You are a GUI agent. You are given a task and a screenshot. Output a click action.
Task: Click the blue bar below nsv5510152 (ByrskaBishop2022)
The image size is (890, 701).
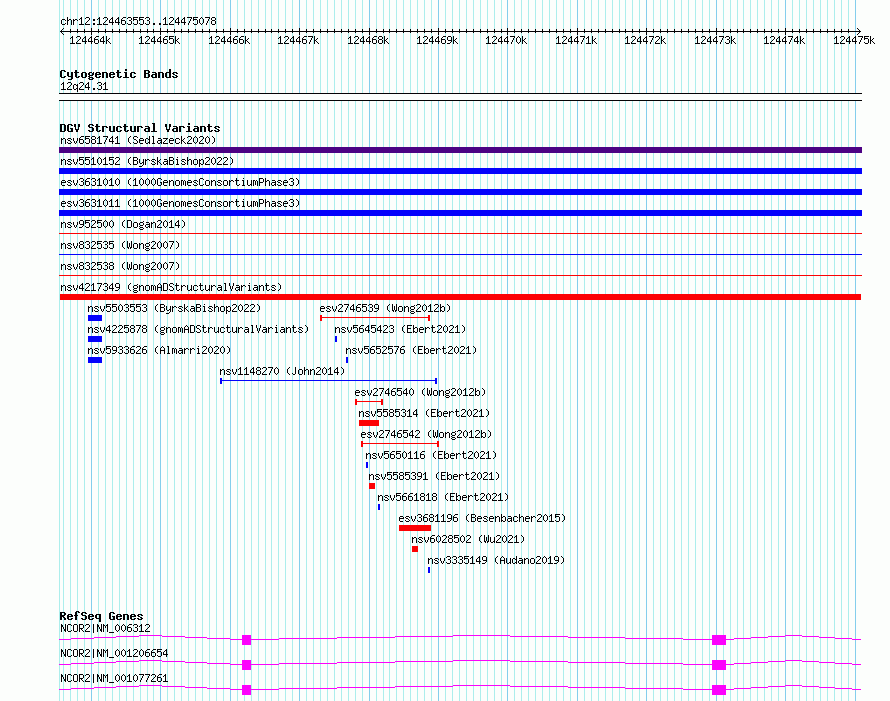point(460,171)
